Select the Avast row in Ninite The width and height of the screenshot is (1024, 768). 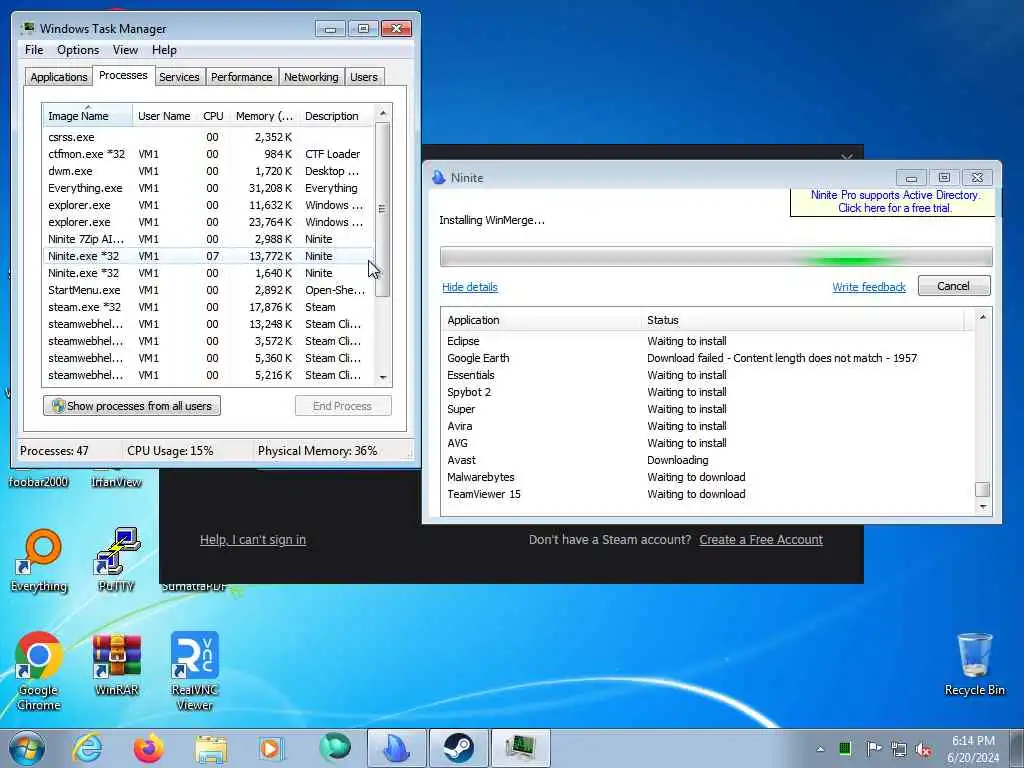(708, 460)
